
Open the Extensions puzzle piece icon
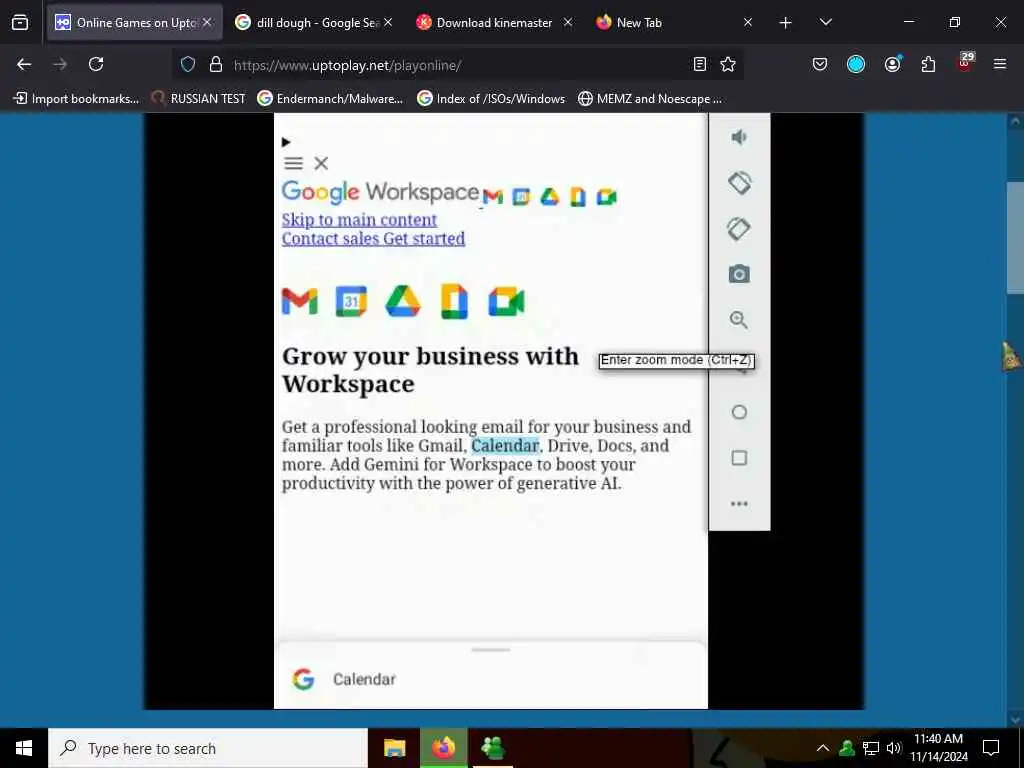[928, 64]
